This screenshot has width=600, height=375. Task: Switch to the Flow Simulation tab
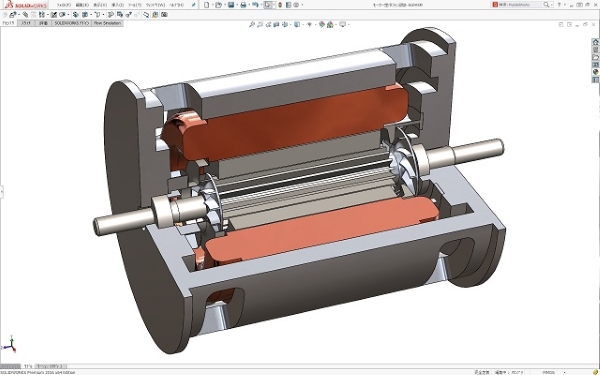[107, 23]
